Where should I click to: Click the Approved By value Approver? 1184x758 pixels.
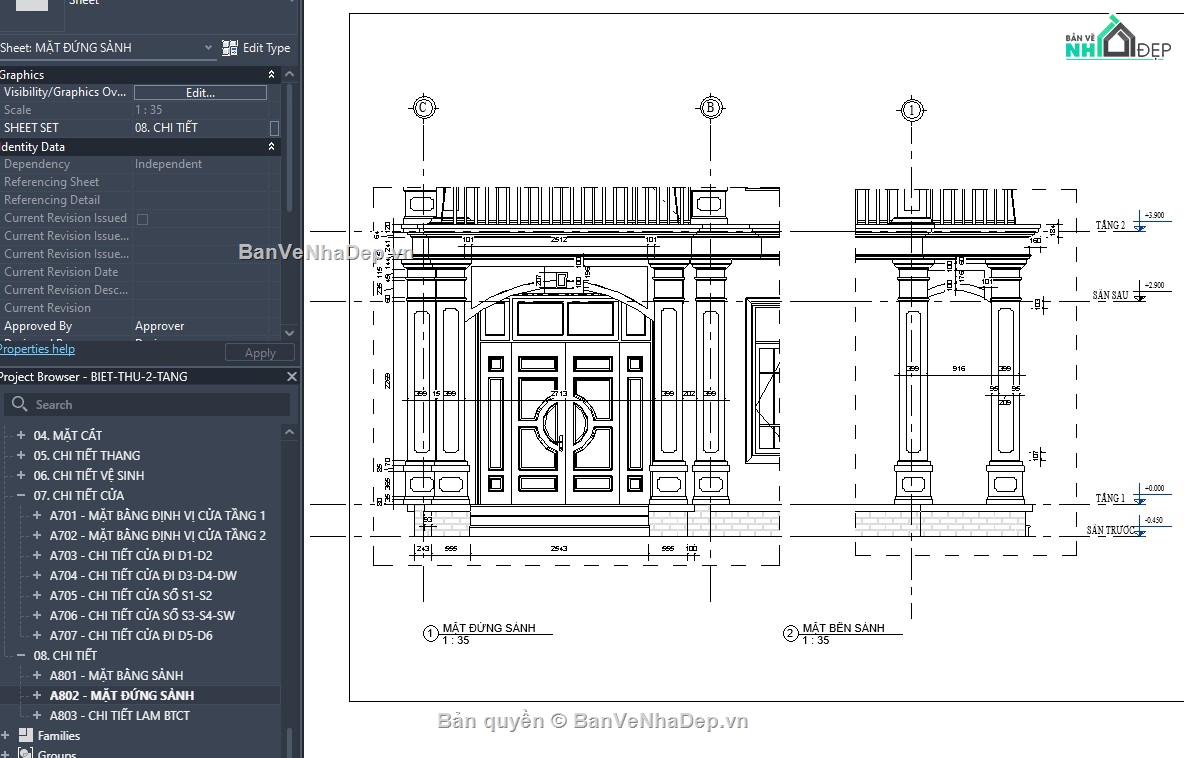pyautogui.click(x=159, y=326)
